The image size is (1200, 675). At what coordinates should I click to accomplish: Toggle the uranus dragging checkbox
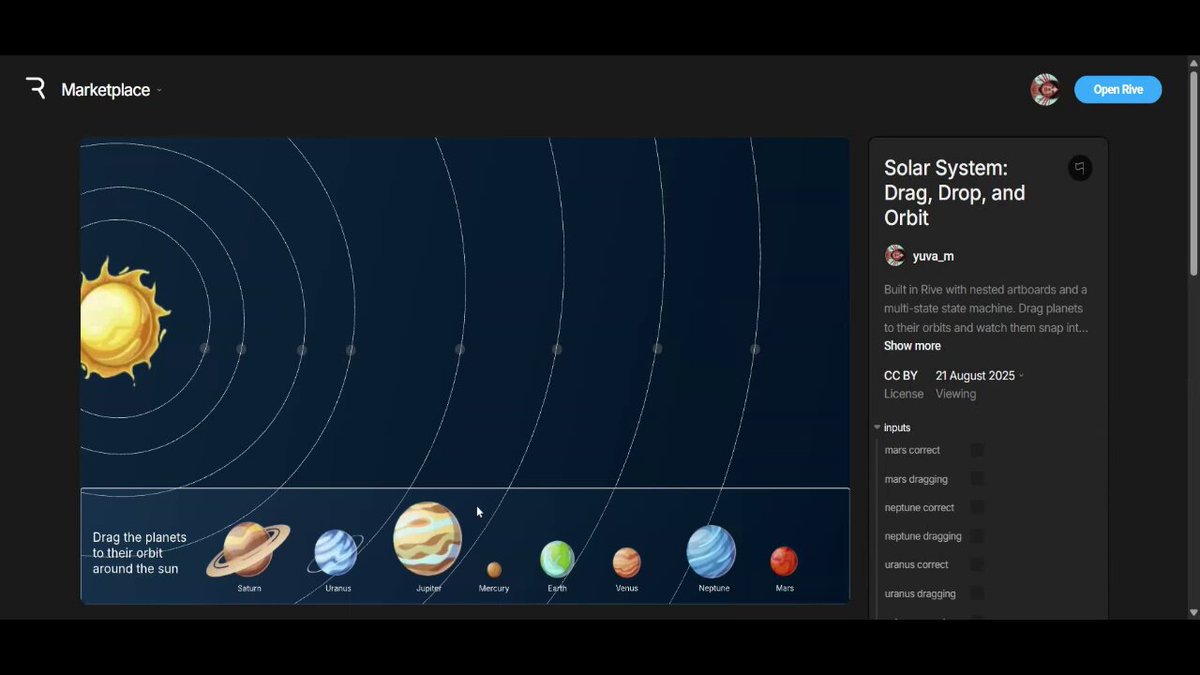[977, 594]
